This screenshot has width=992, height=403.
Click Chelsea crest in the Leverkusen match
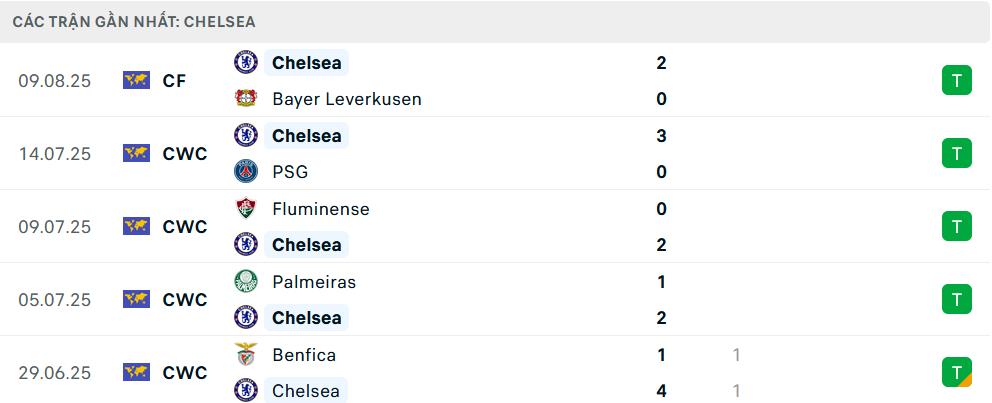tap(245, 63)
